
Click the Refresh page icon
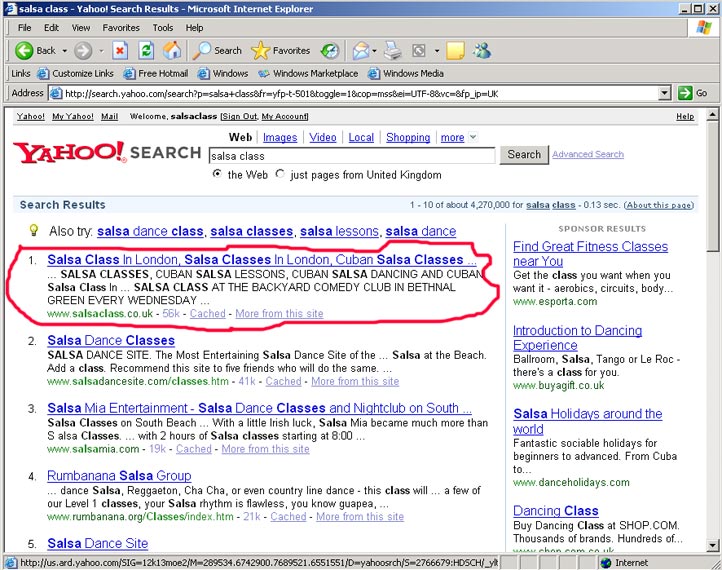(146, 50)
